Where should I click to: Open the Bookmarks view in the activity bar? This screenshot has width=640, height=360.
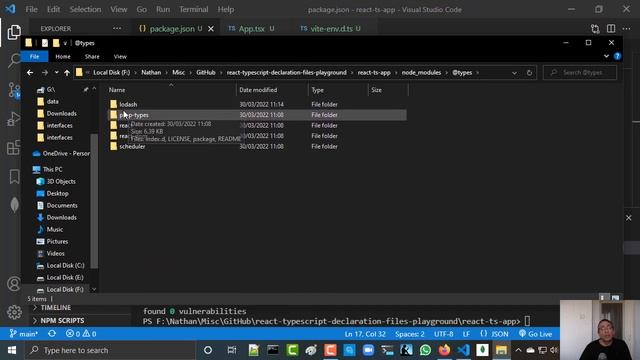[x=14, y=176]
